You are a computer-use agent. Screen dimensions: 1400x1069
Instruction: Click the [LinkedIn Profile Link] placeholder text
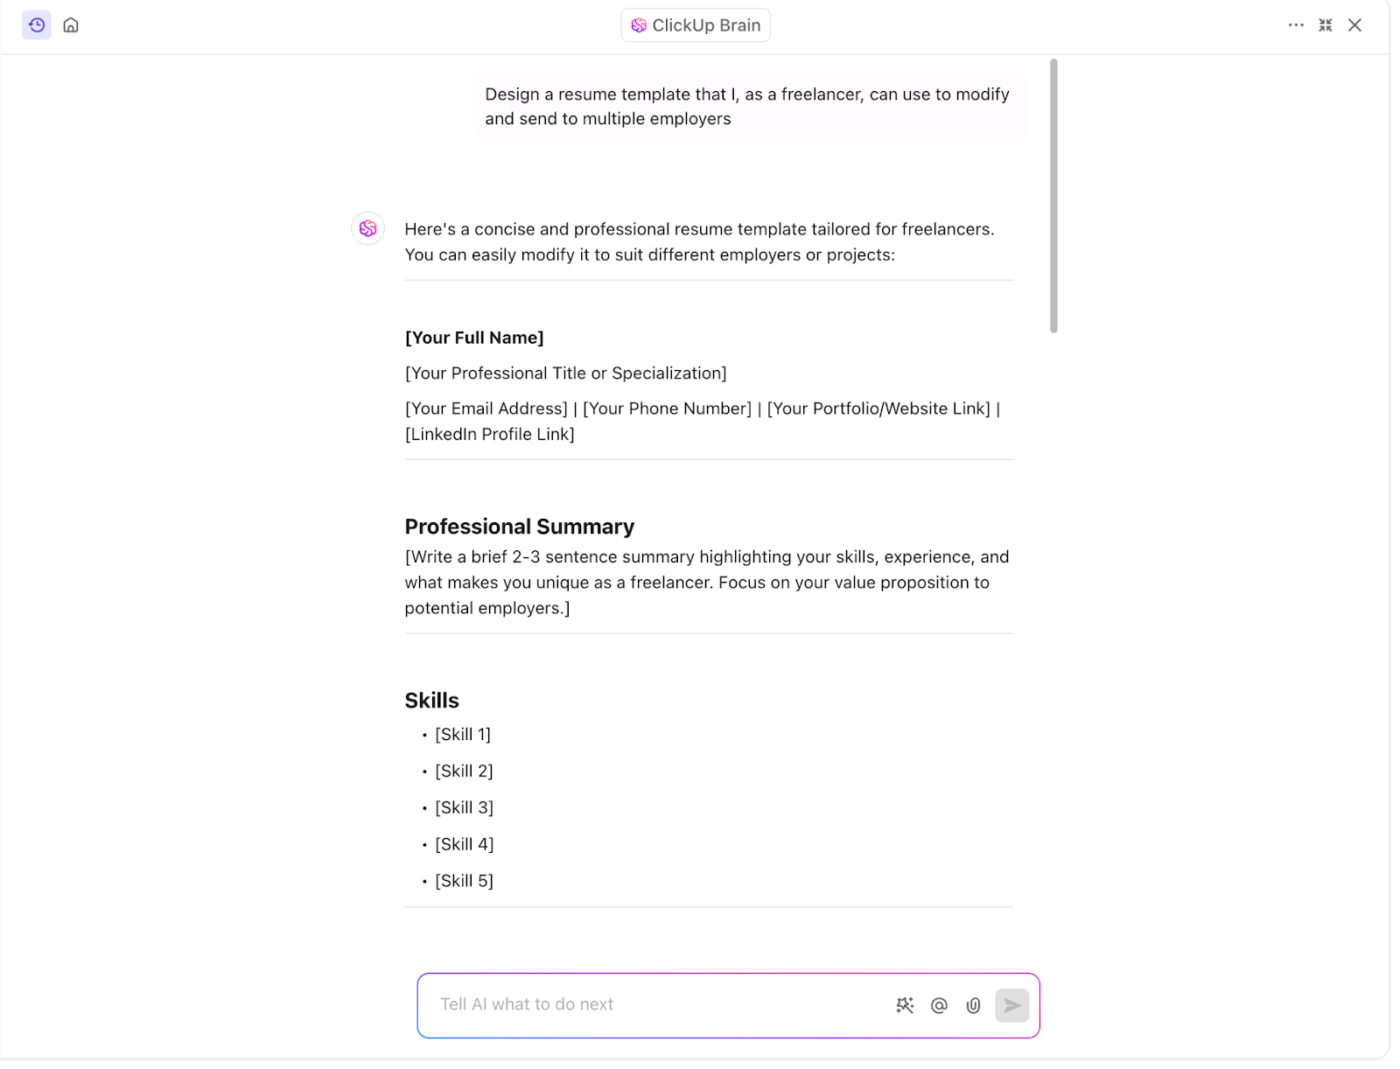click(x=490, y=434)
